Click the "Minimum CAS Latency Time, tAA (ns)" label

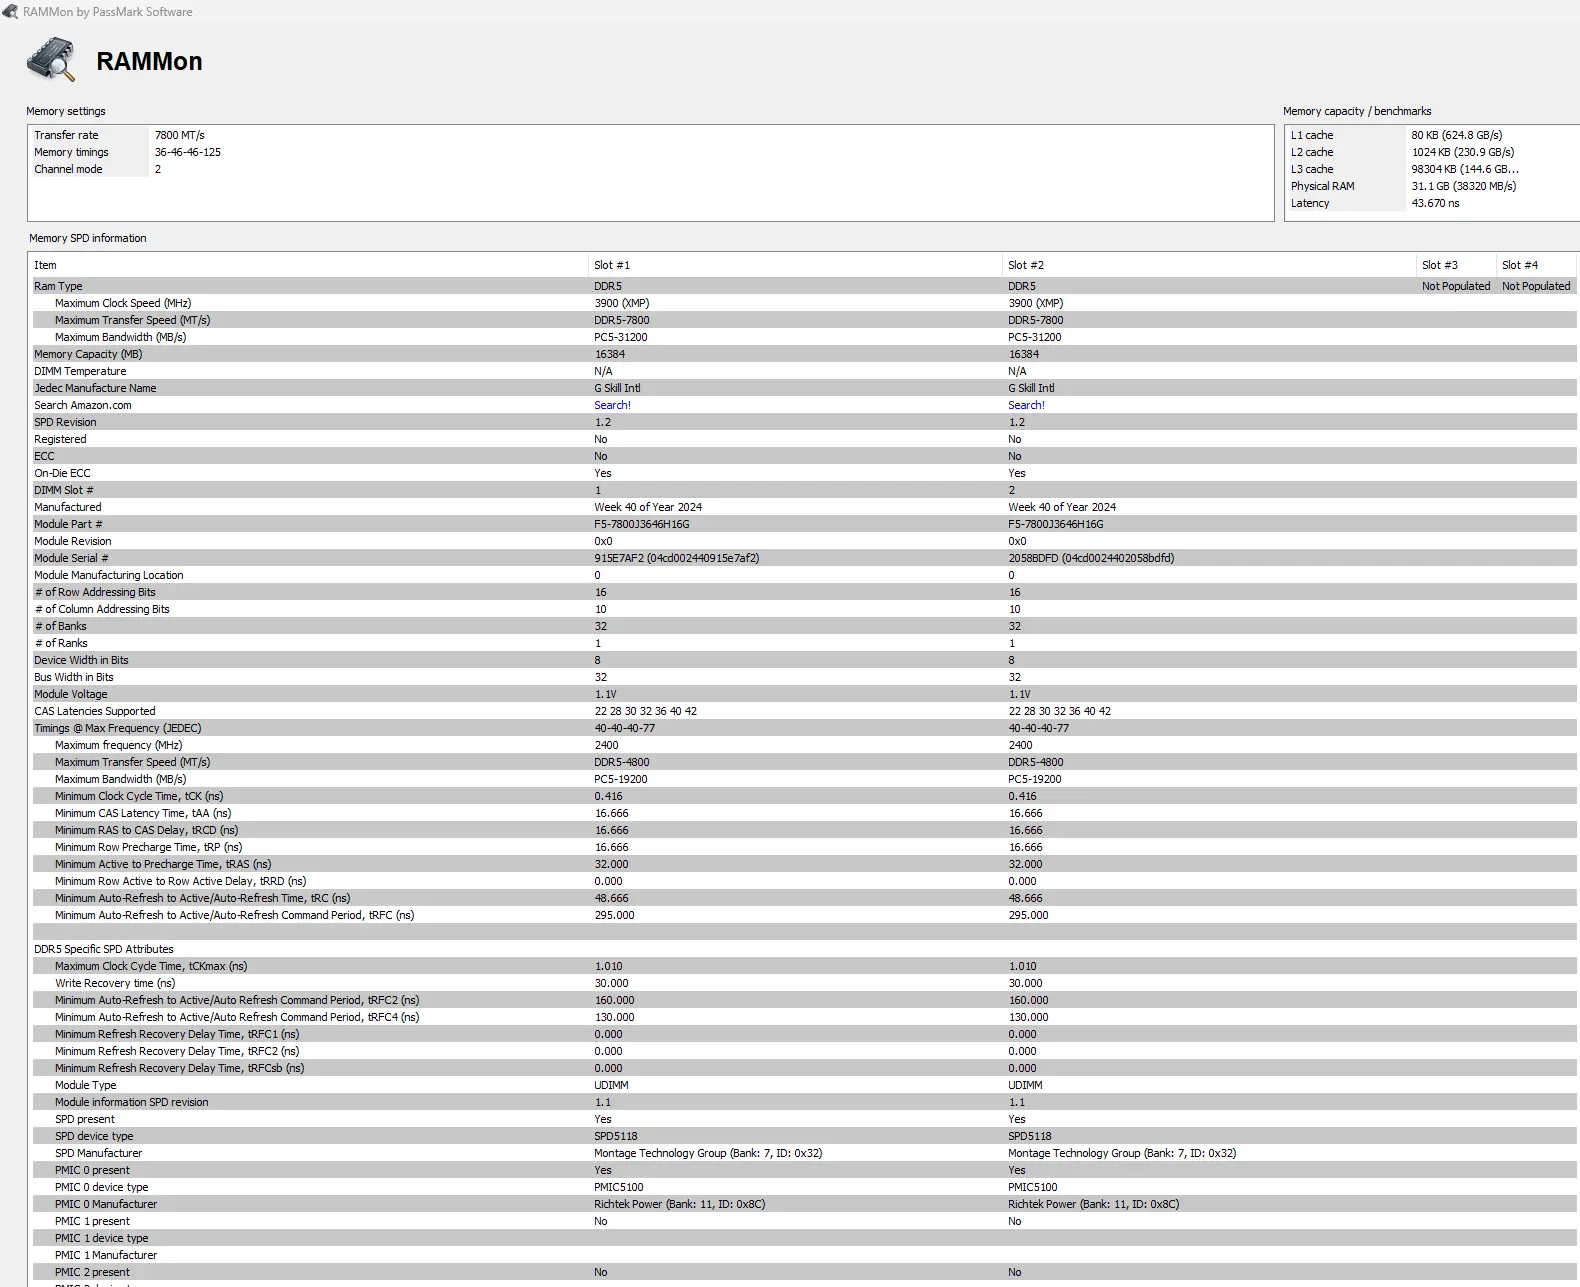point(143,813)
